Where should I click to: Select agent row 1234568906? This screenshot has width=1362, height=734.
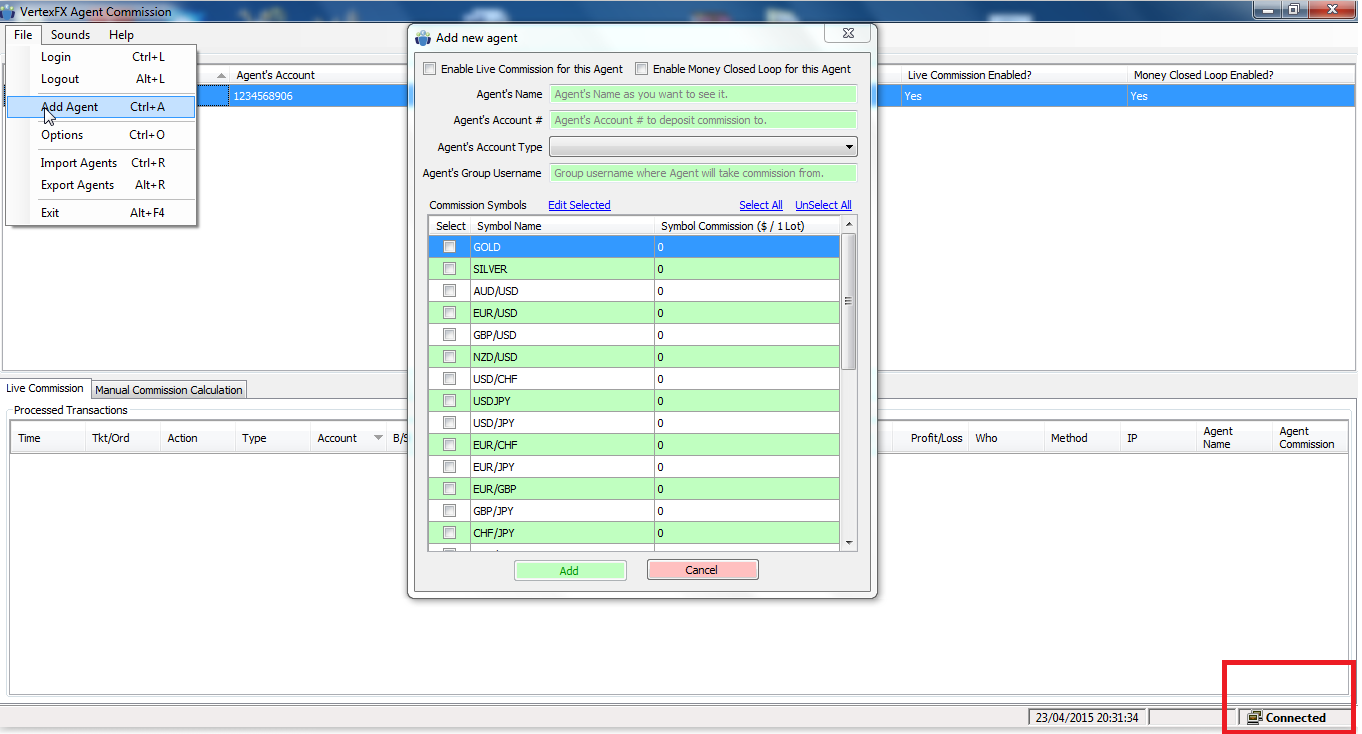[679, 96]
